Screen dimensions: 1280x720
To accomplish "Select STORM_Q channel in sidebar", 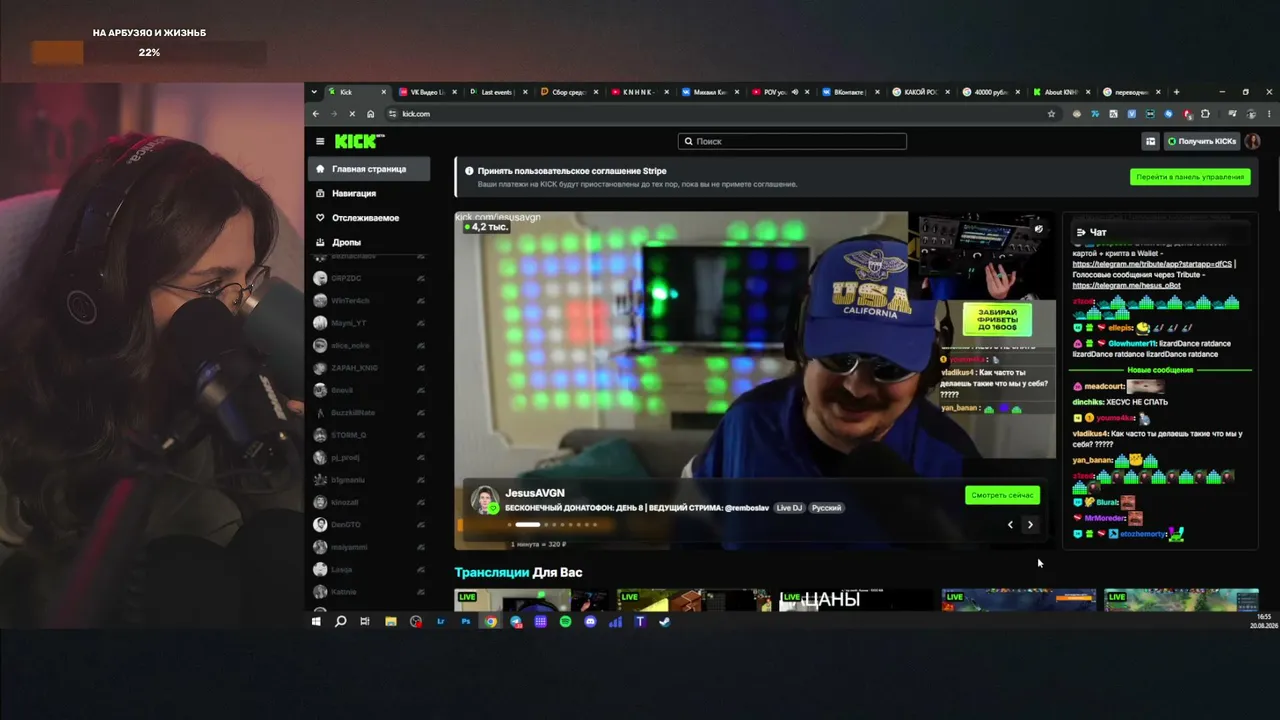I will (369, 435).
